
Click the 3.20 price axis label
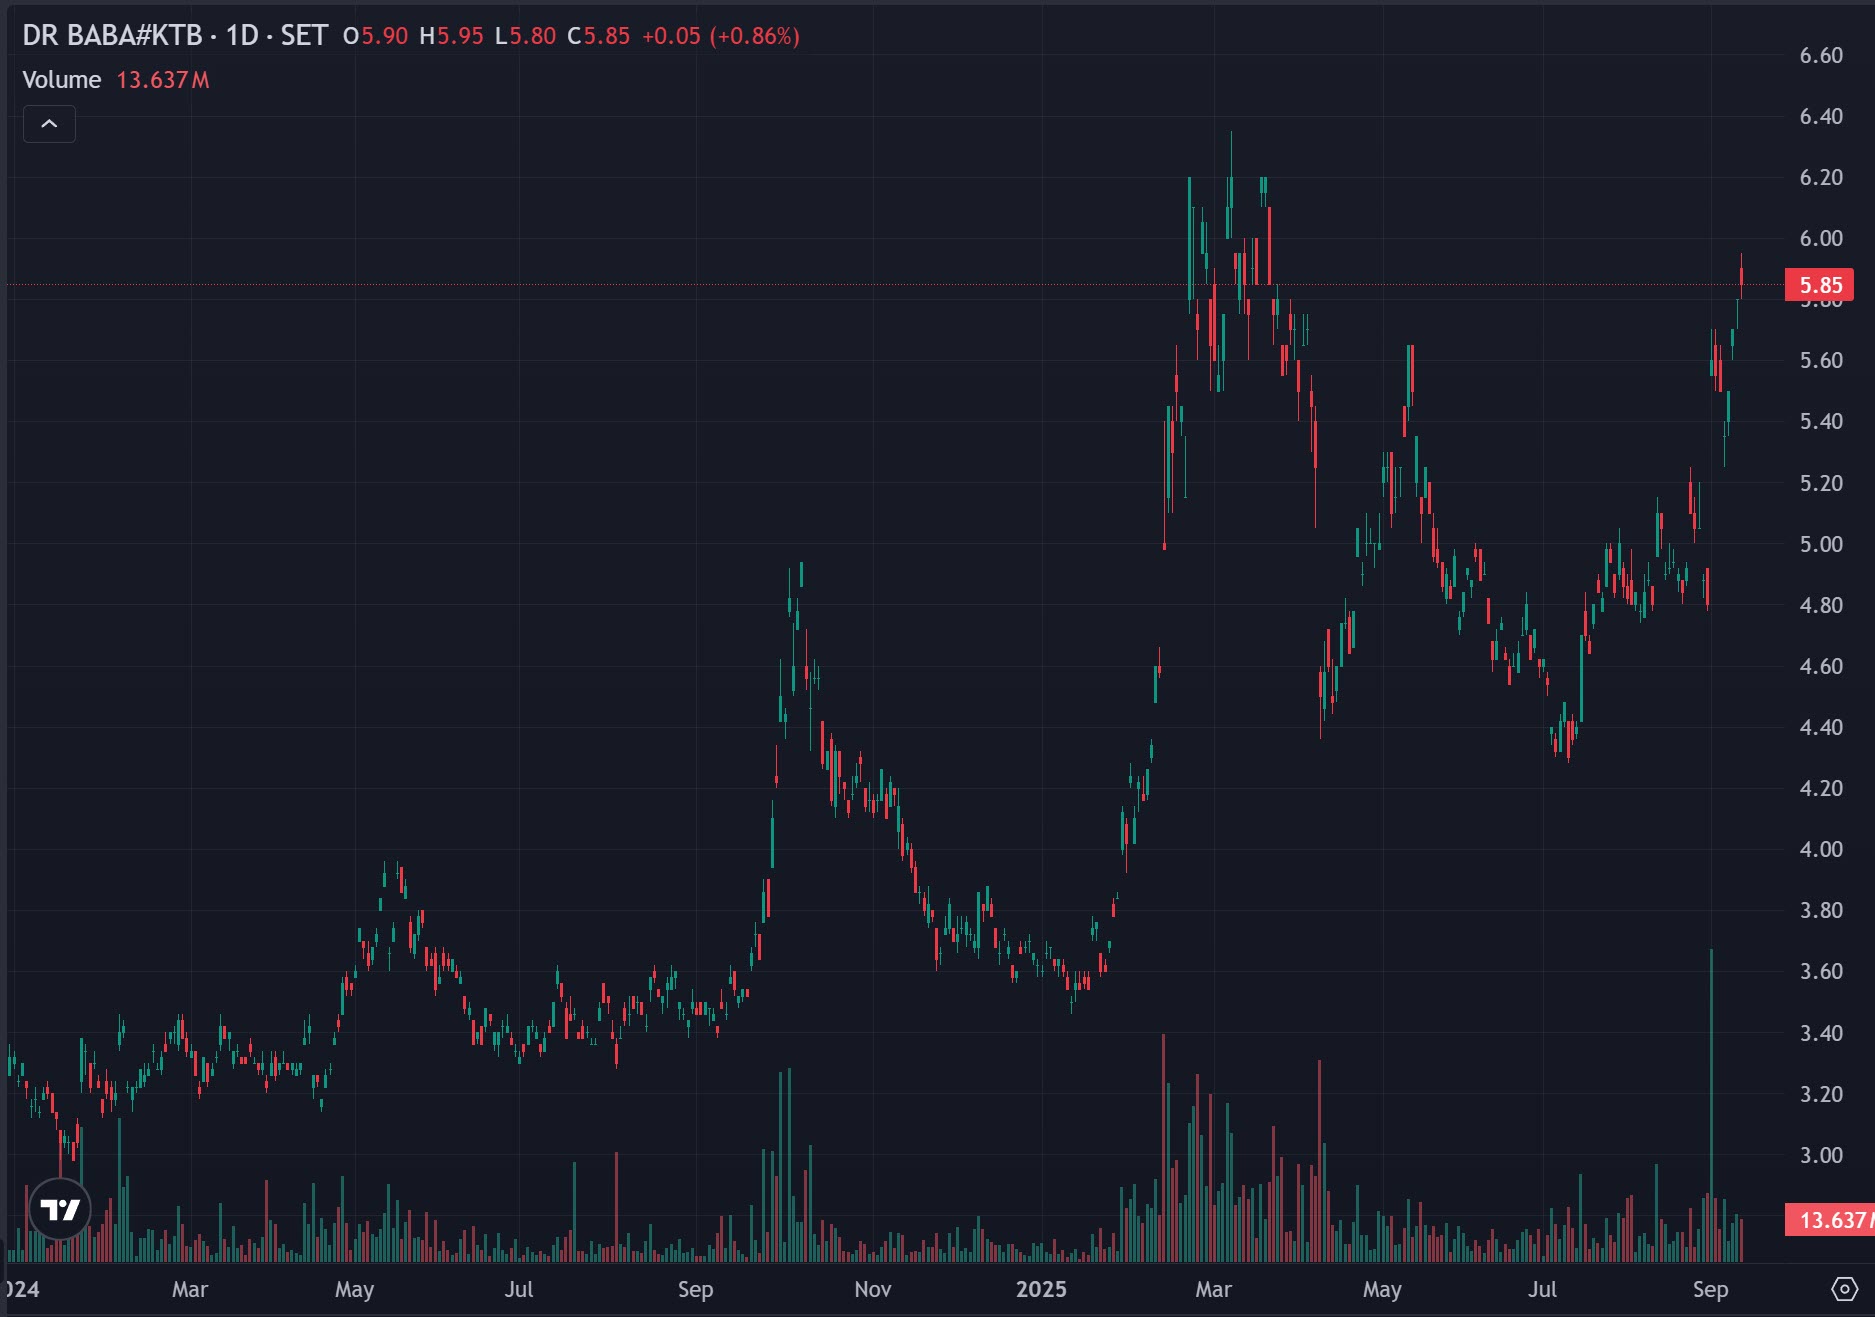(x=1821, y=1095)
